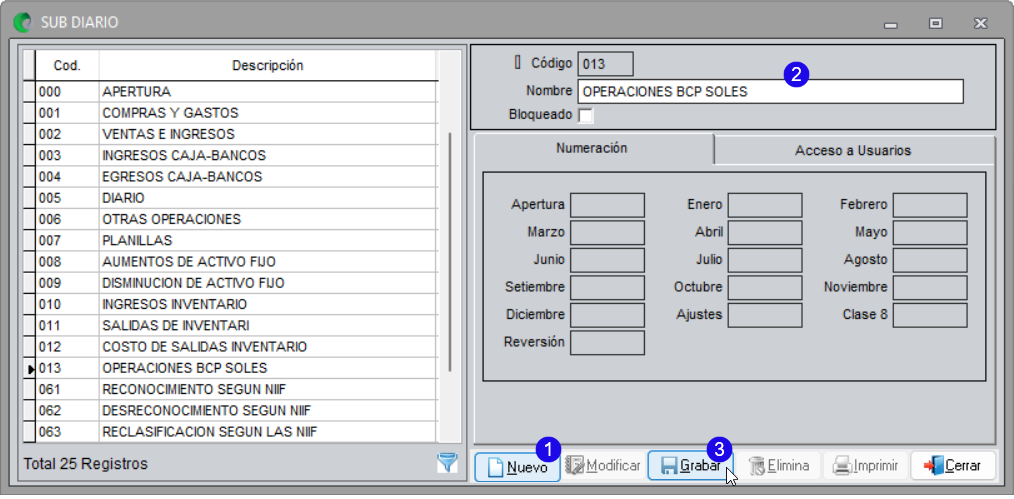The width and height of the screenshot is (1014, 499).
Task: Maximize the SUB DIARIO window
Action: click(935, 23)
